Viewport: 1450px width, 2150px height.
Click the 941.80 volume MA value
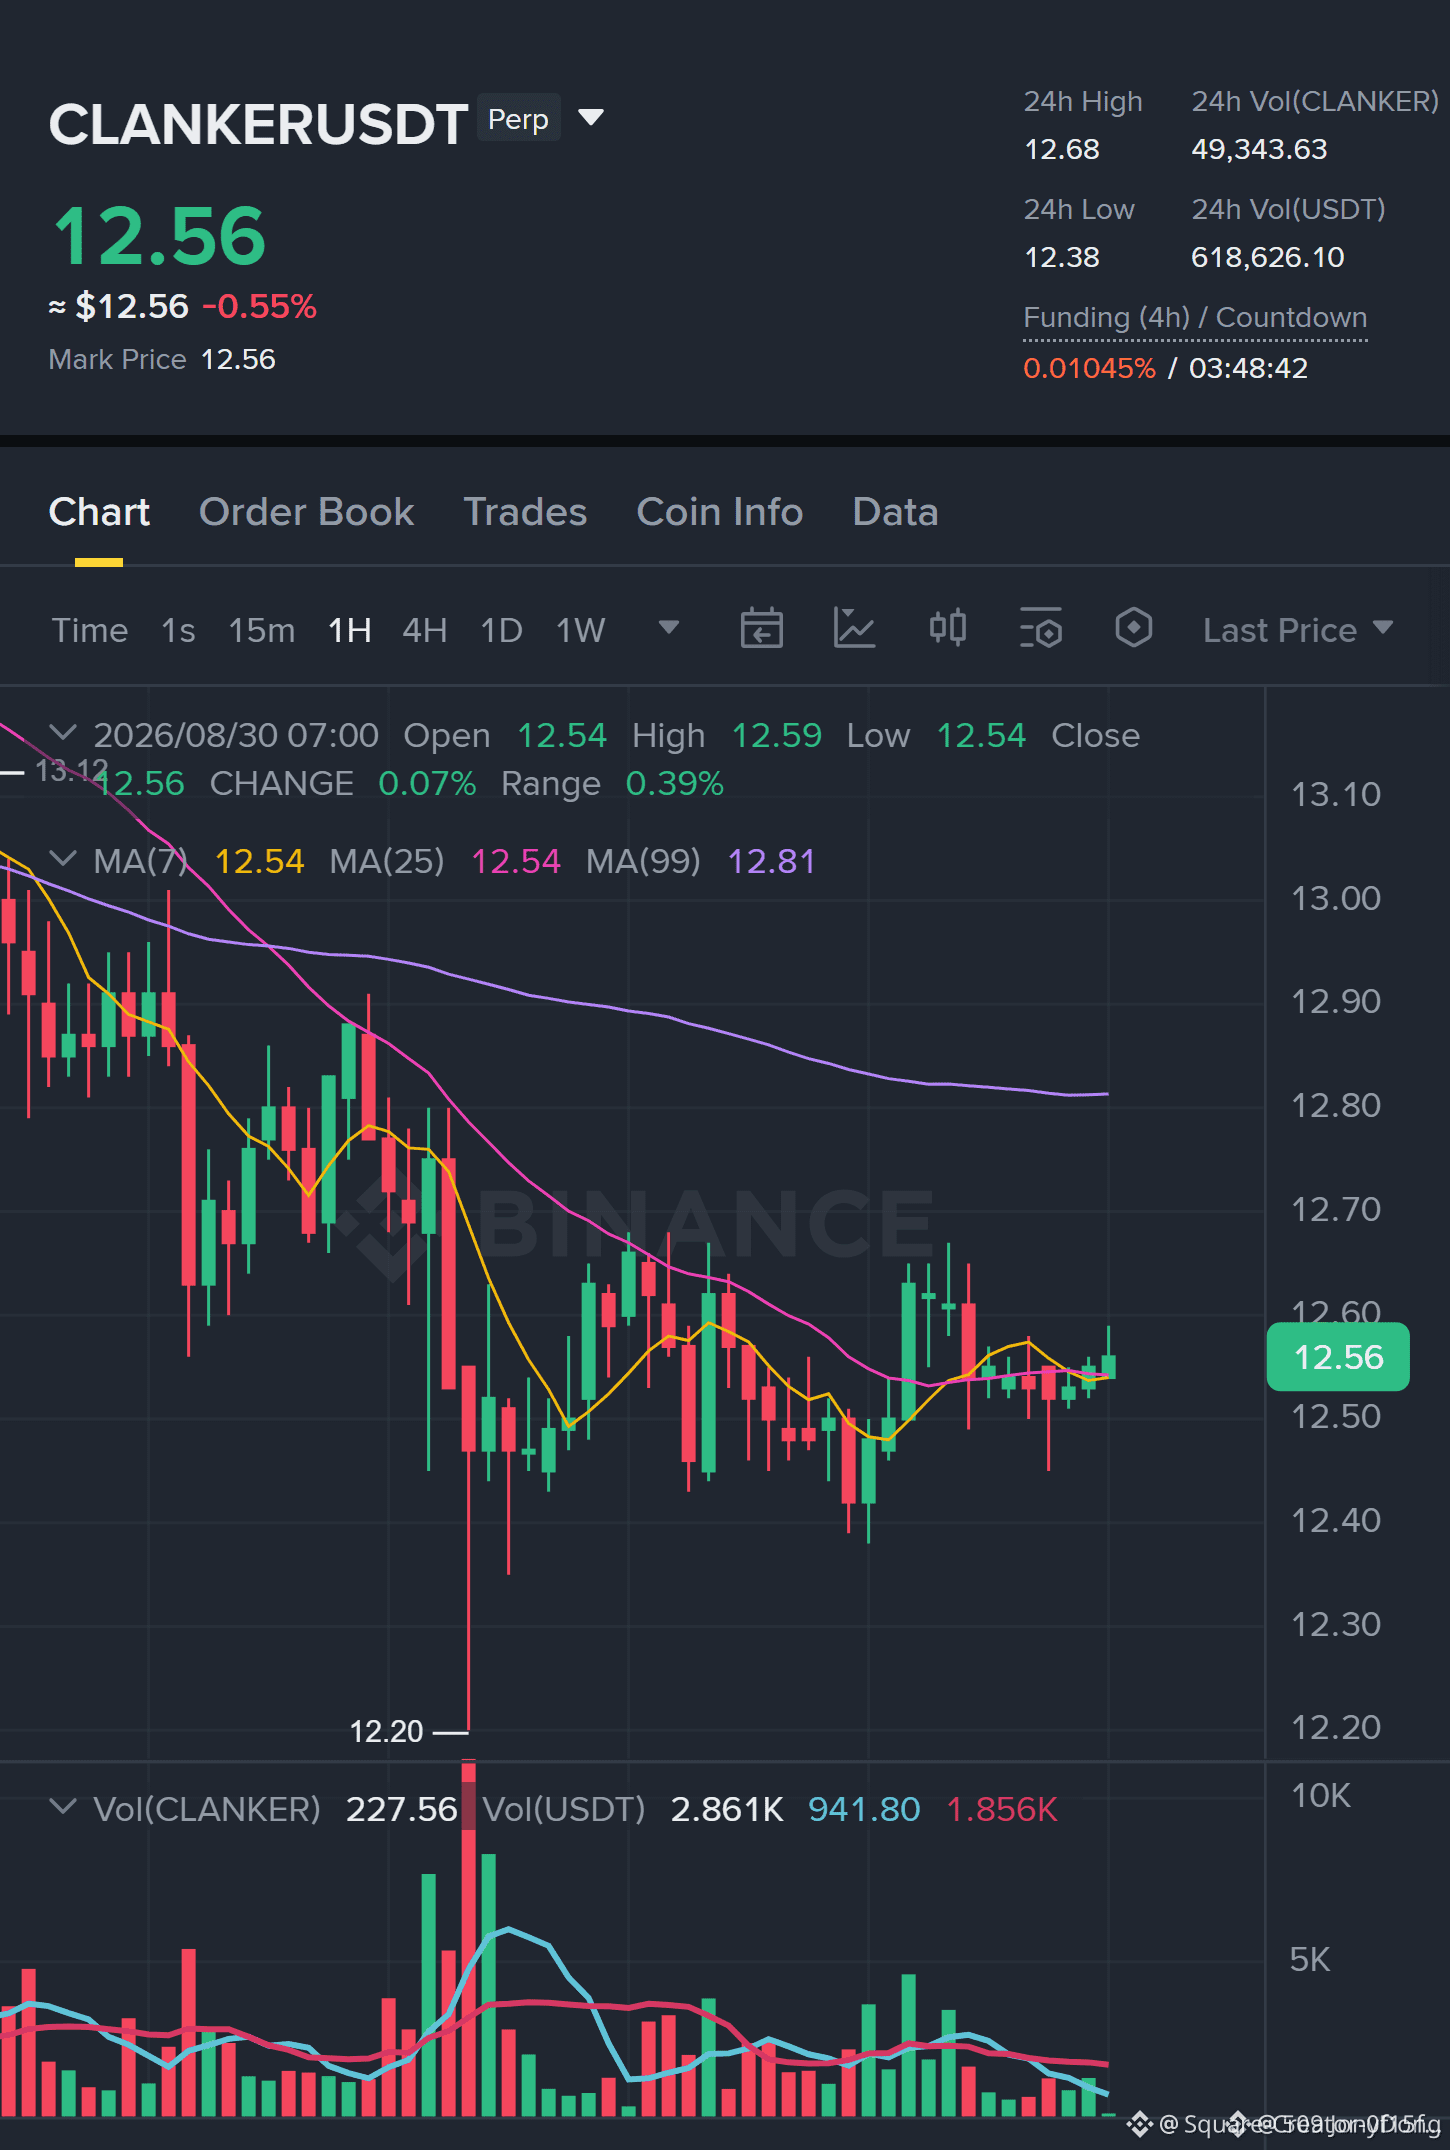[864, 1809]
